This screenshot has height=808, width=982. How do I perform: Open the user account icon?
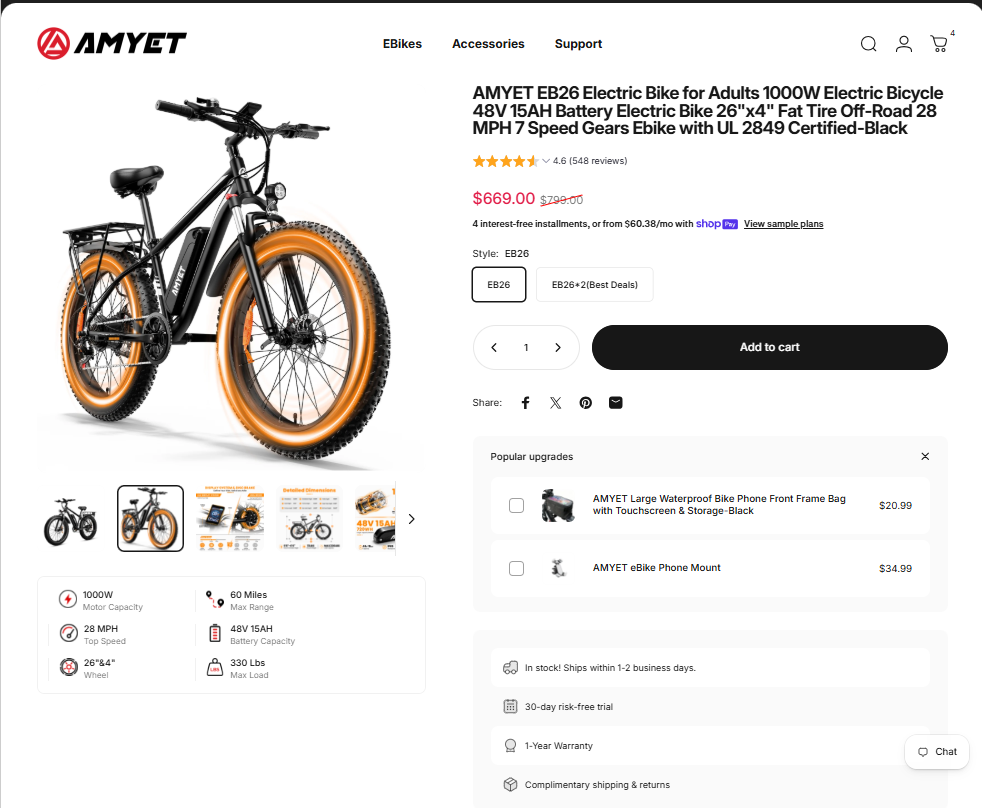pyautogui.click(x=903, y=44)
